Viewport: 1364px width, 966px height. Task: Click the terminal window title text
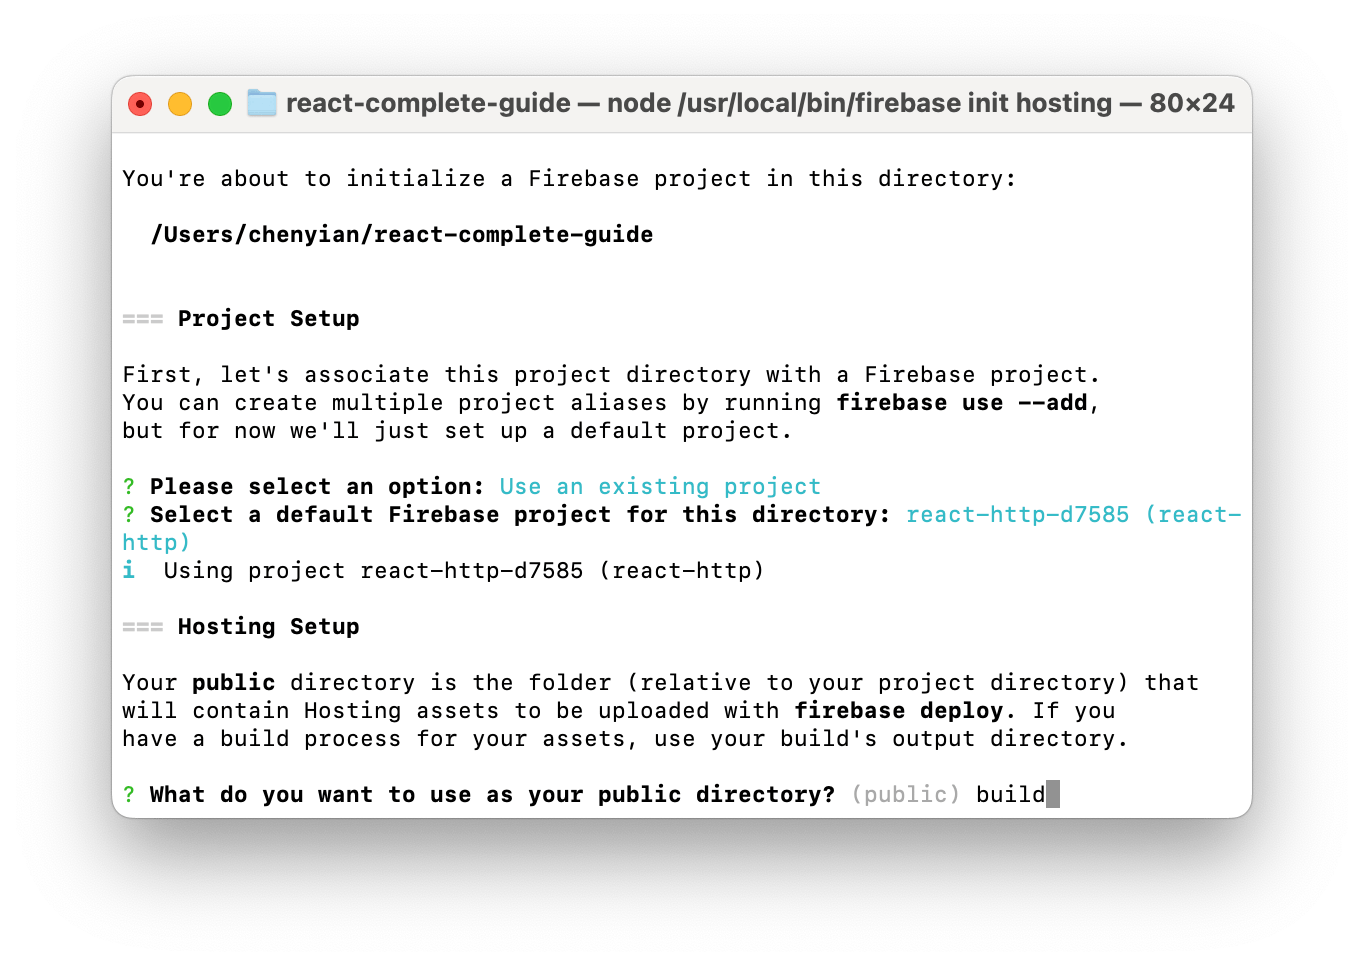tap(759, 103)
